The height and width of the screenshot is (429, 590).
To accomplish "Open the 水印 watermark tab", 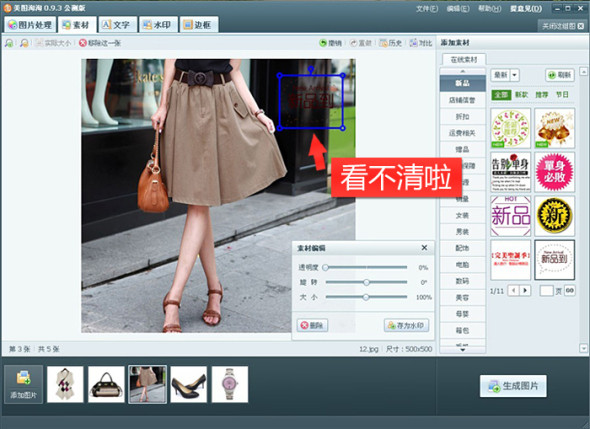I will [158, 25].
